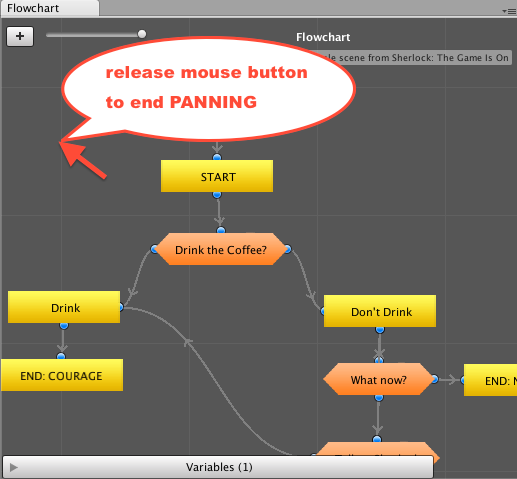This screenshot has width=517, height=479.
Task: Select the END: COURAGE block
Action: (x=62, y=375)
